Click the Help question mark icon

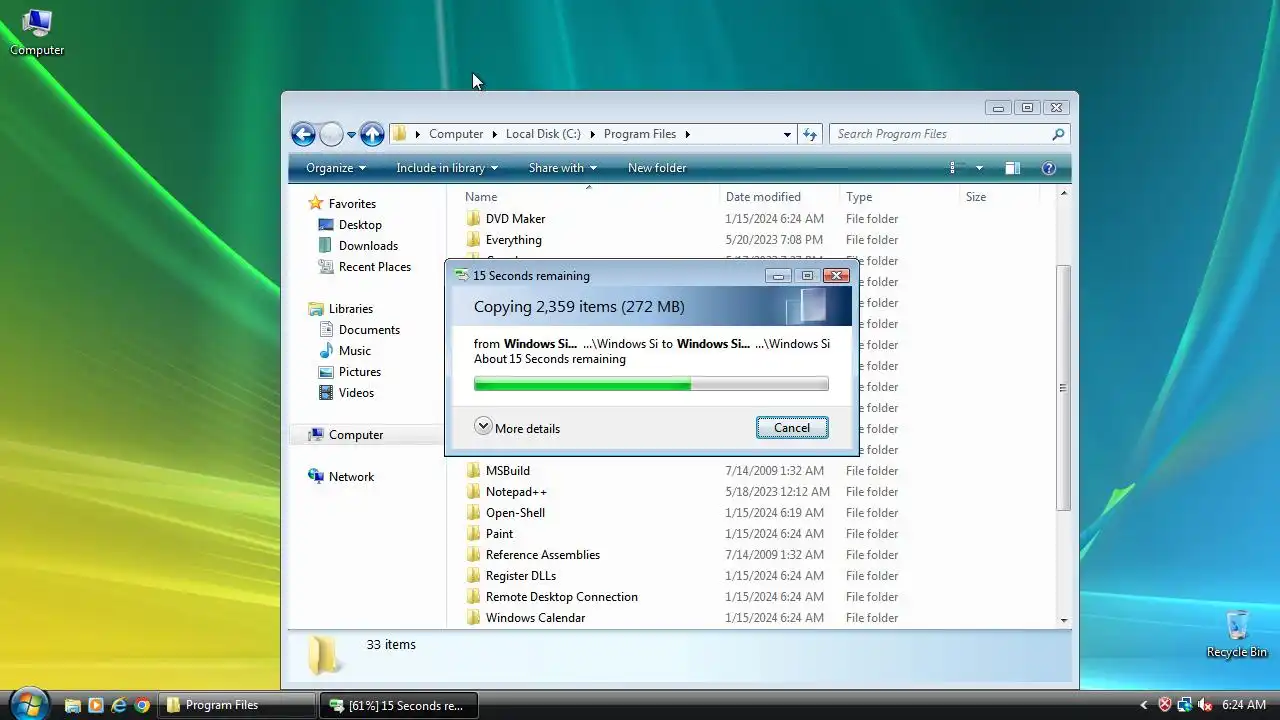pyautogui.click(x=1049, y=168)
